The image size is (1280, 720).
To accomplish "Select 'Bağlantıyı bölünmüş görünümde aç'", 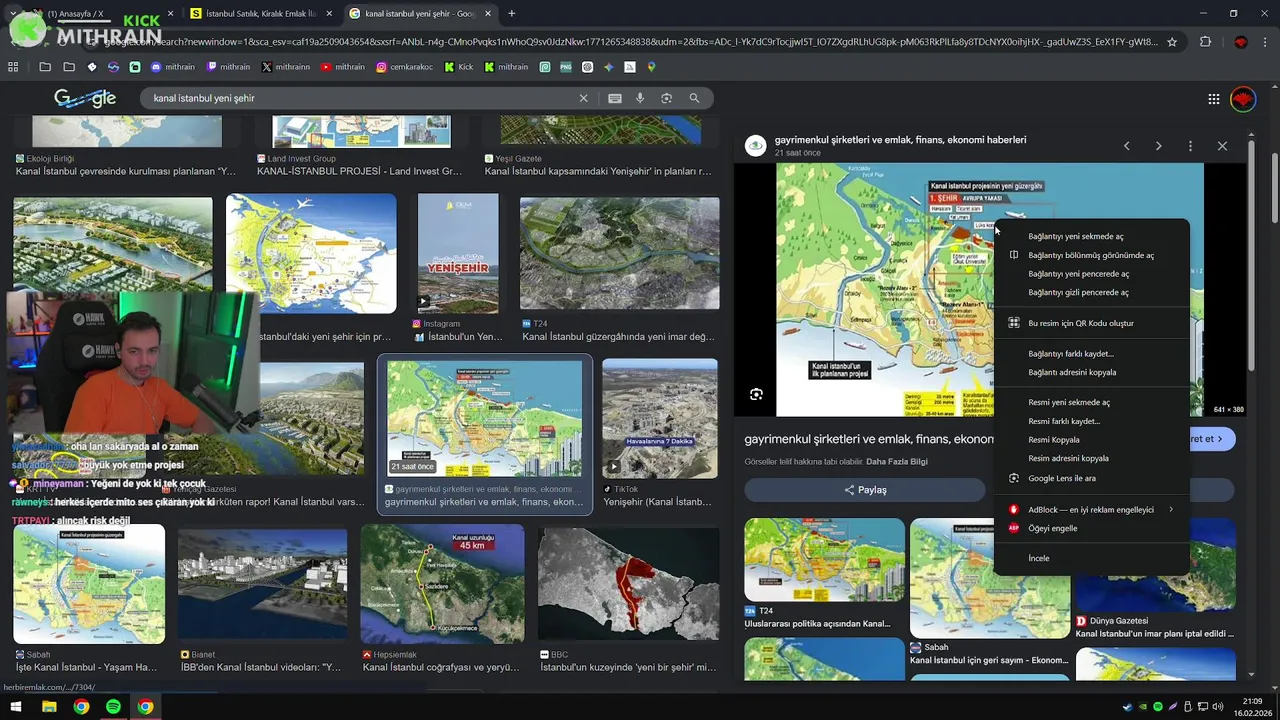I will point(1092,255).
